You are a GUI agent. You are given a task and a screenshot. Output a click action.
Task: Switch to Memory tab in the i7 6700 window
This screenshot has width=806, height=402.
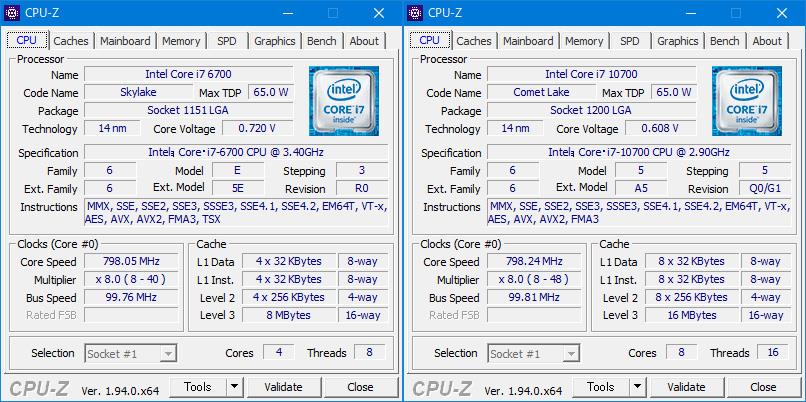pos(181,41)
